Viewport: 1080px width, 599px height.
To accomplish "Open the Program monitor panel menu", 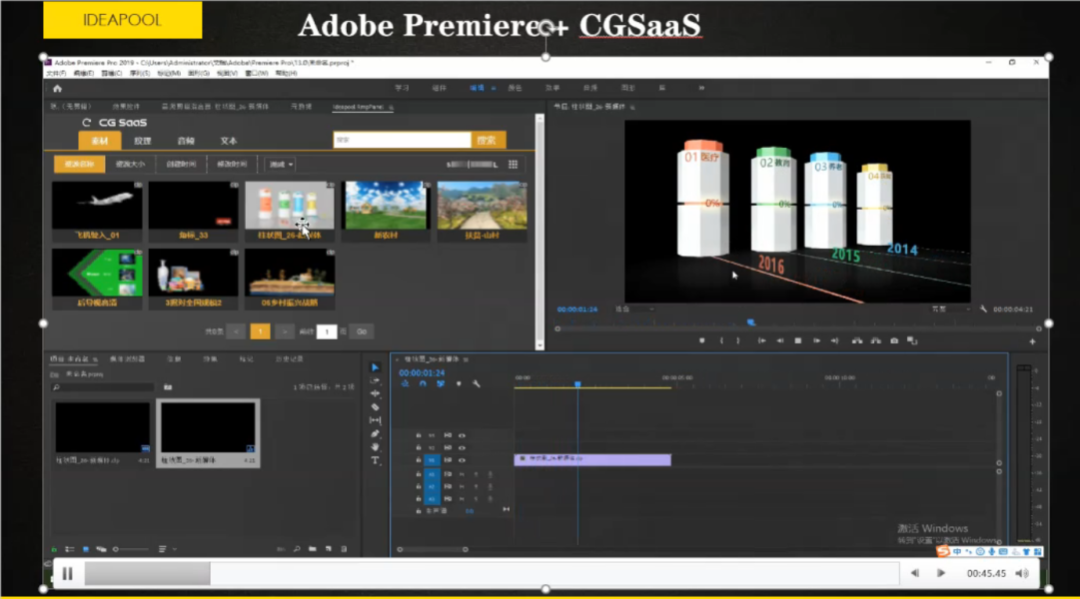I will pos(632,107).
